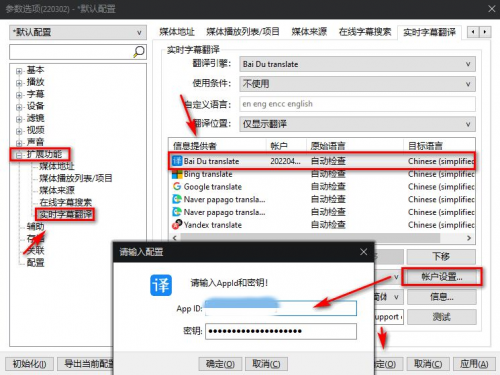Expand the 设备 tree node

pyautogui.click(x=19, y=107)
